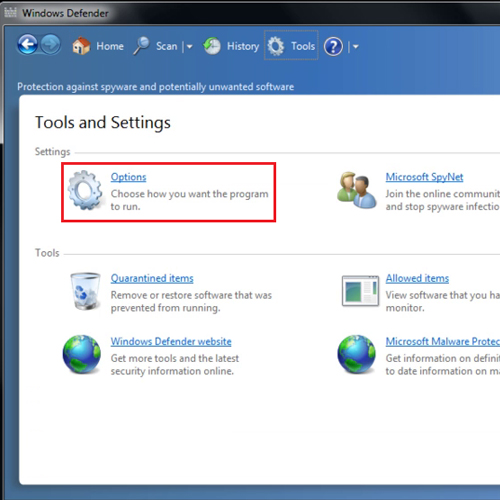
Task: Click the History clock icon
Action: [x=212, y=46]
